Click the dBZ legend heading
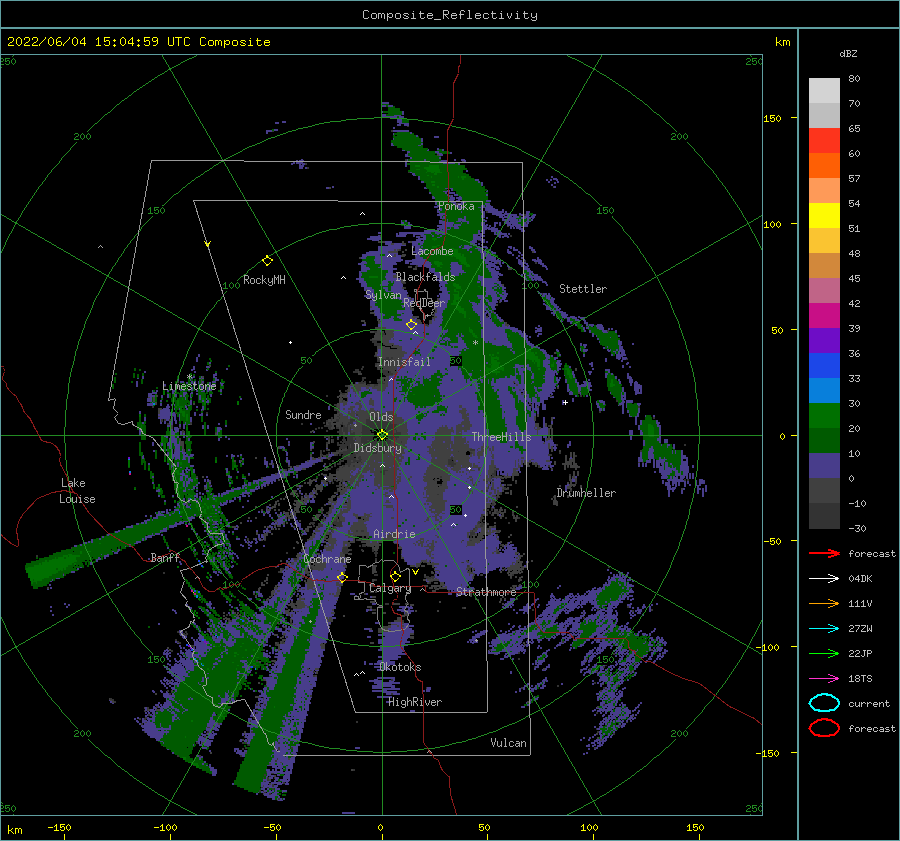This screenshot has height=841, width=900. 848,53
